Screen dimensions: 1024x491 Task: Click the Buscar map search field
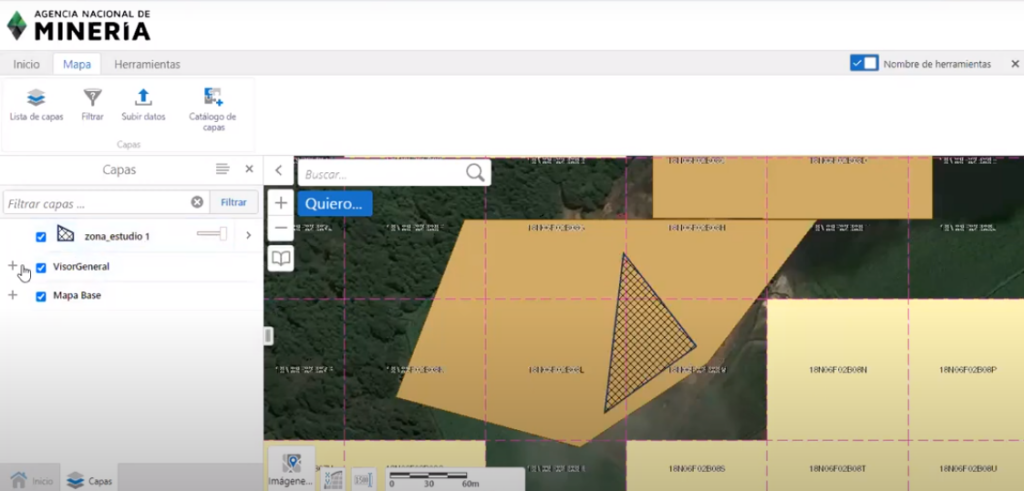pyautogui.click(x=384, y=174)
